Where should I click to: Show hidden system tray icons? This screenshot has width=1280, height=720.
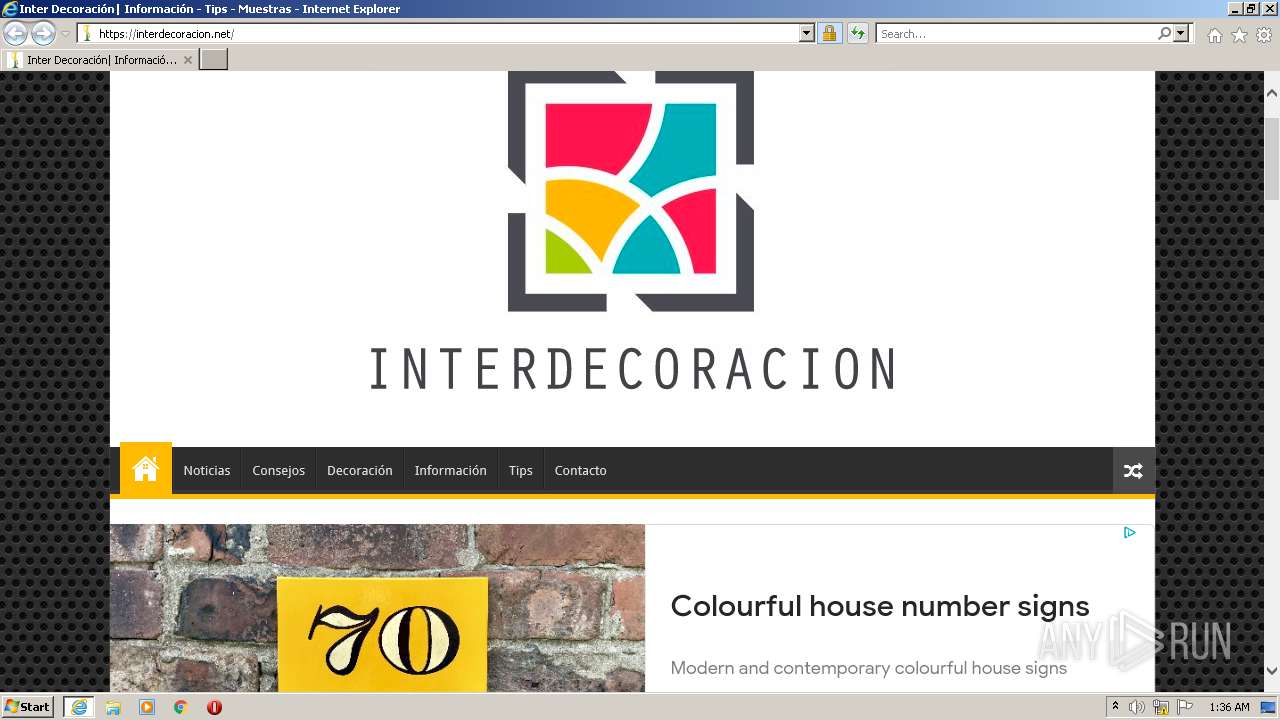coord(1115,707)
